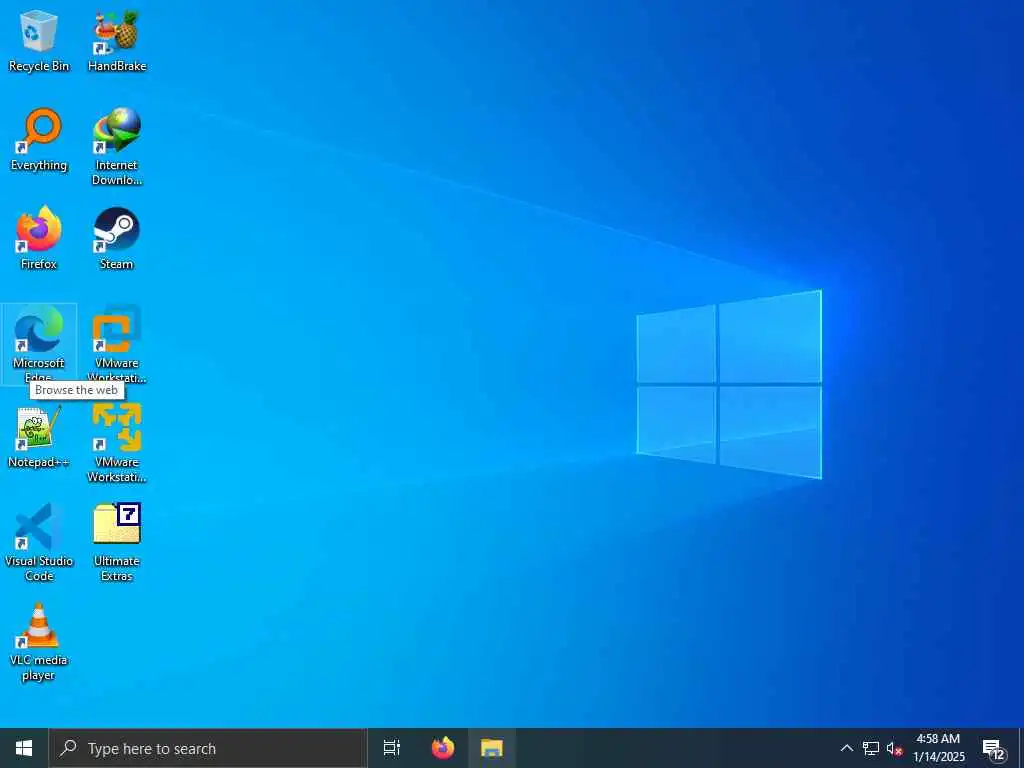Image resolution: width=1024 pixels, height=768 pixels.
Task: Select the Steam desktop shortcut
Action: 117,238
